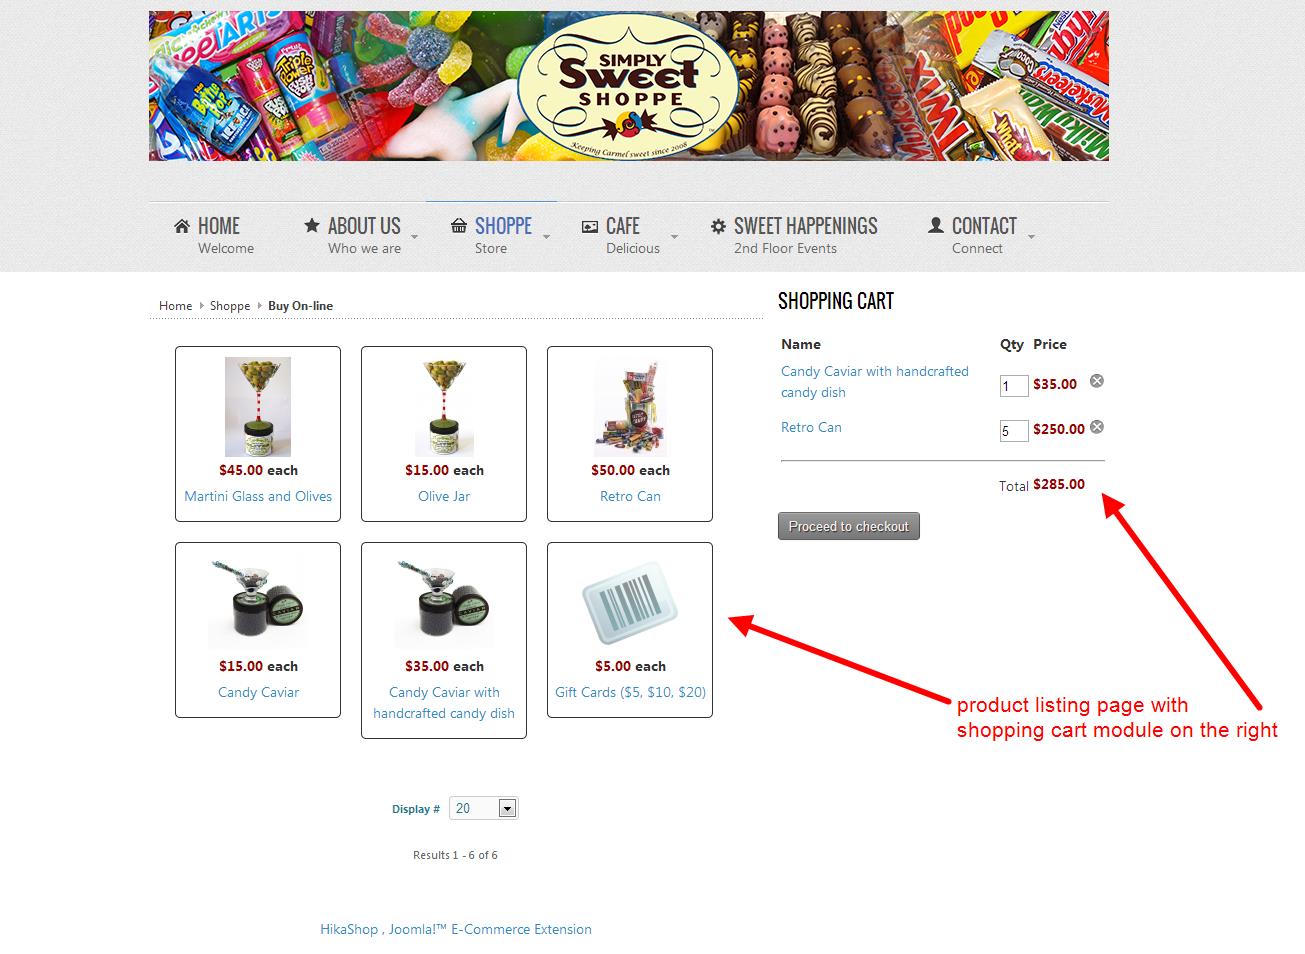1305x954 pixels.
Task: Remove Retro Can from the cart
Action: pyautogui.click(x=1097, y=427)
